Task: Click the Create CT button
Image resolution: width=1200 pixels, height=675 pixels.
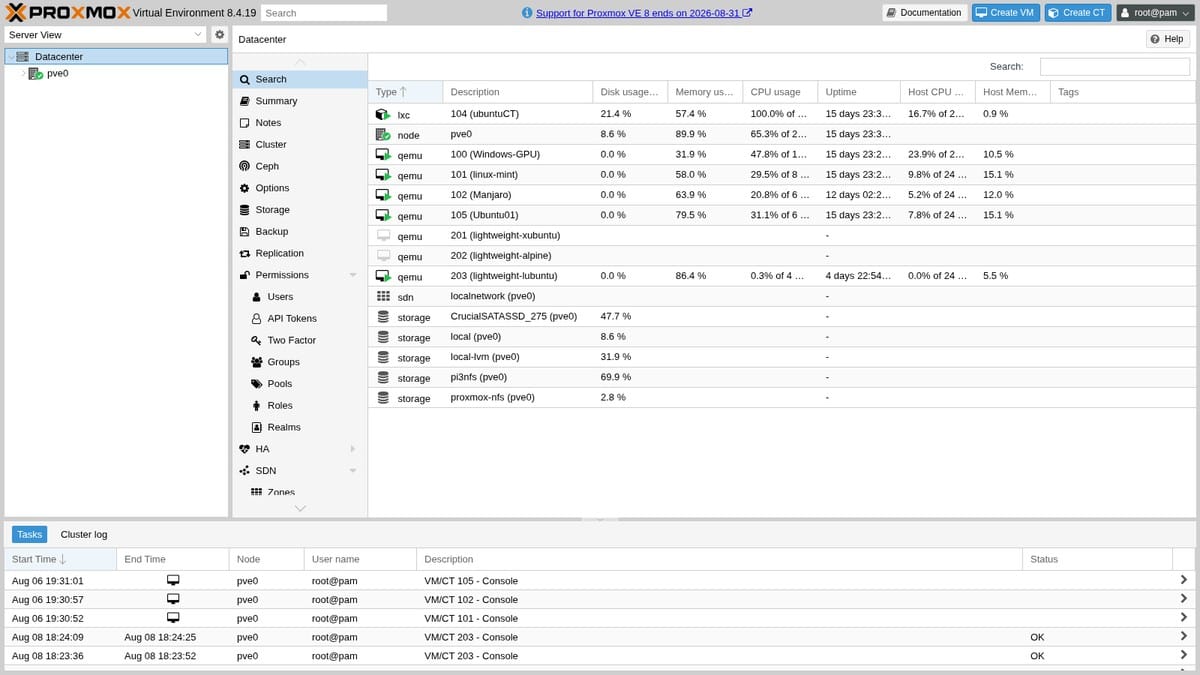Action: click(x=1078, y=13)
